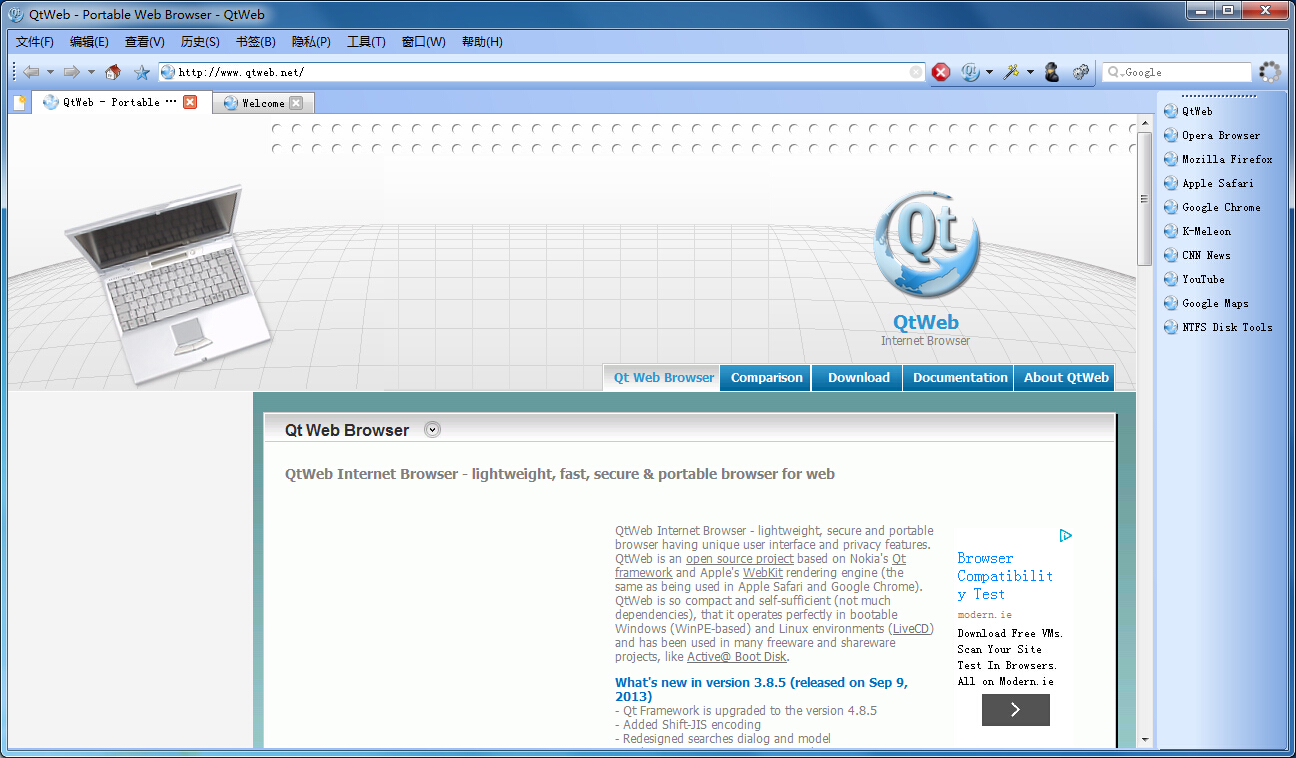Screen dimensions: 1296x758
Task: Open the Google Maps bookmark
Action: [x=1207, y=303]
